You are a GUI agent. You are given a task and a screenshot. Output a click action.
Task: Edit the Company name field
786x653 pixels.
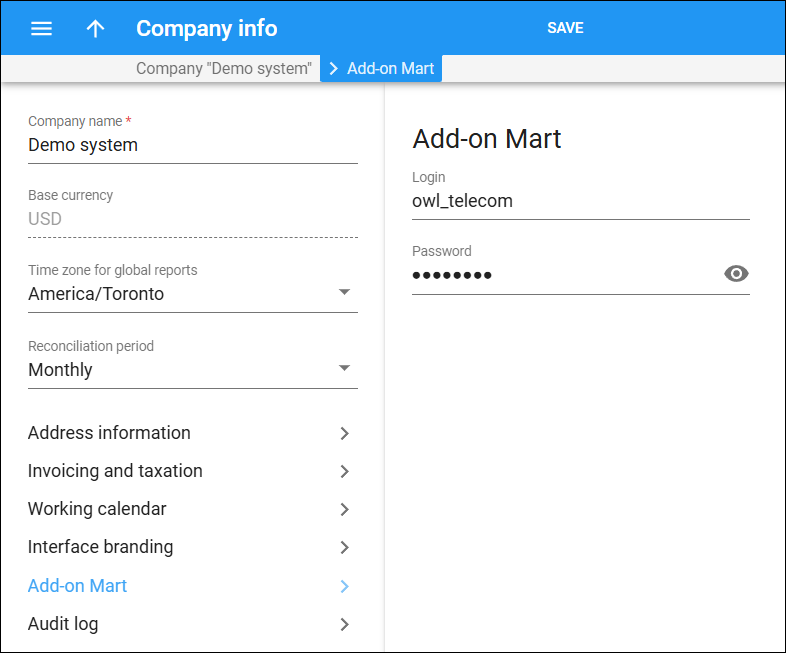click(192, 145)
